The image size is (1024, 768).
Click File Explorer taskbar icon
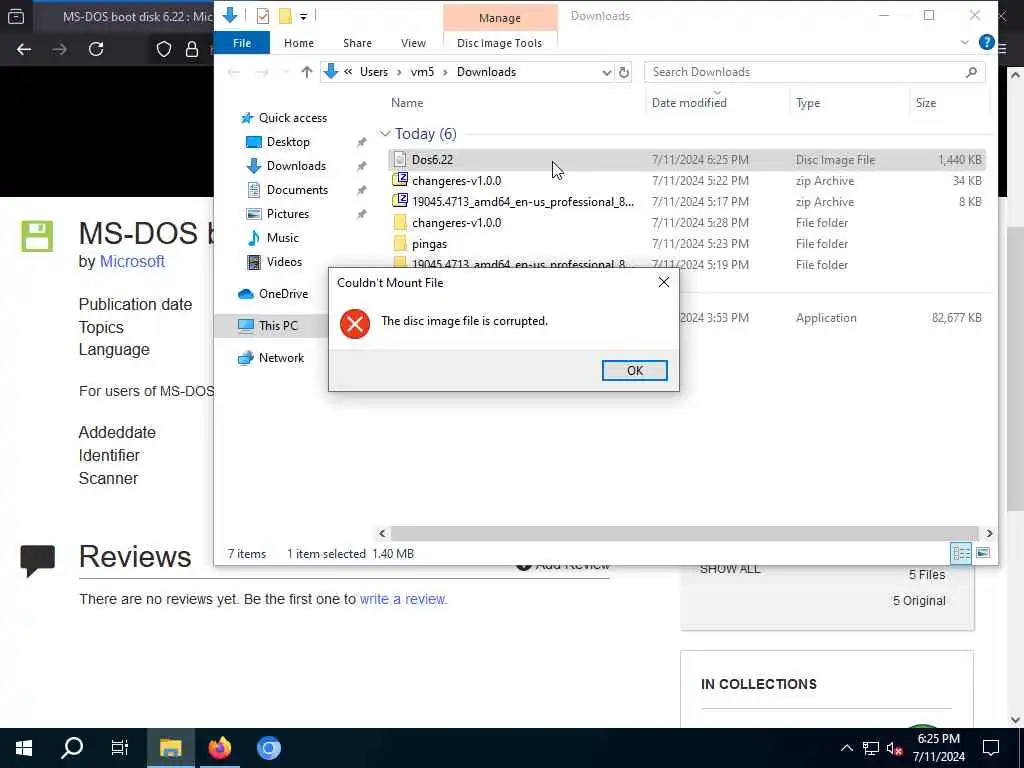[170, 748]
